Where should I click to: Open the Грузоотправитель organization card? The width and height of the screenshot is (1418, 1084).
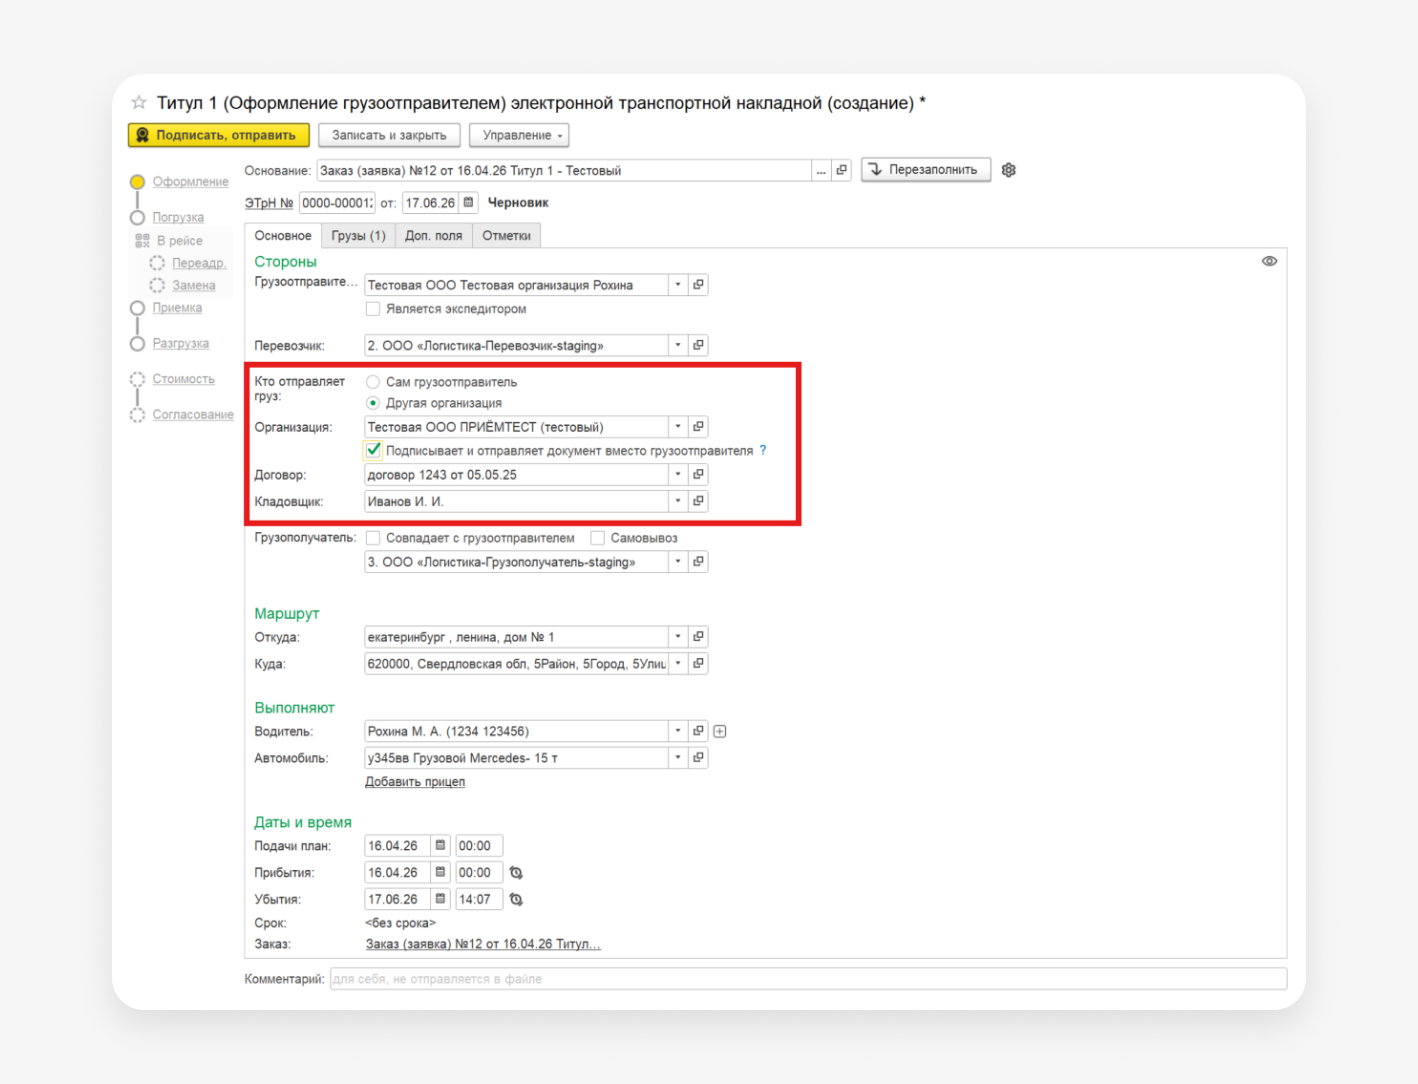[699, 285]
